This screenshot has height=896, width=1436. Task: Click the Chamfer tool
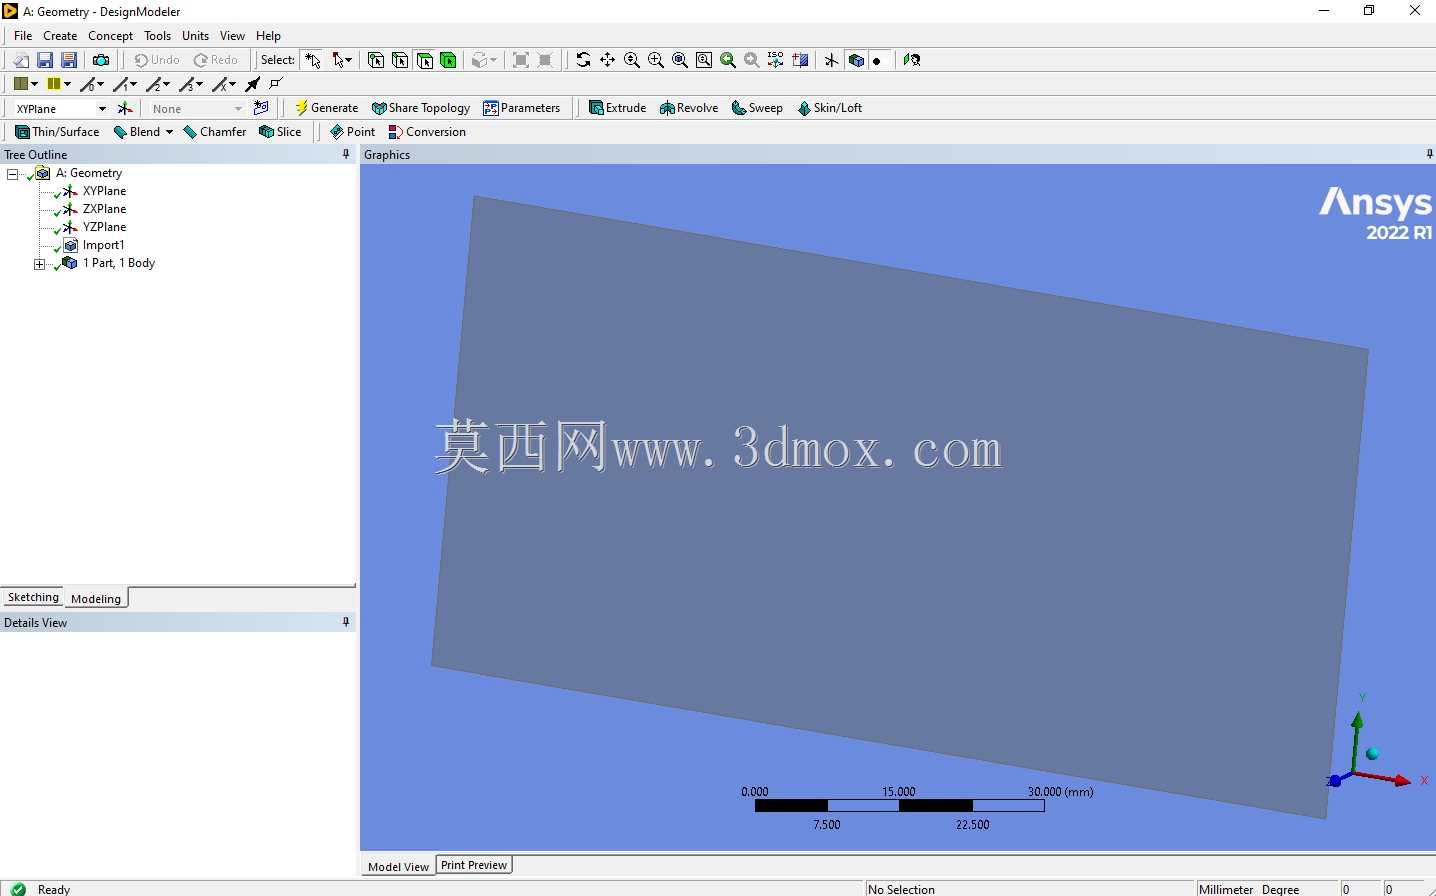215,132
